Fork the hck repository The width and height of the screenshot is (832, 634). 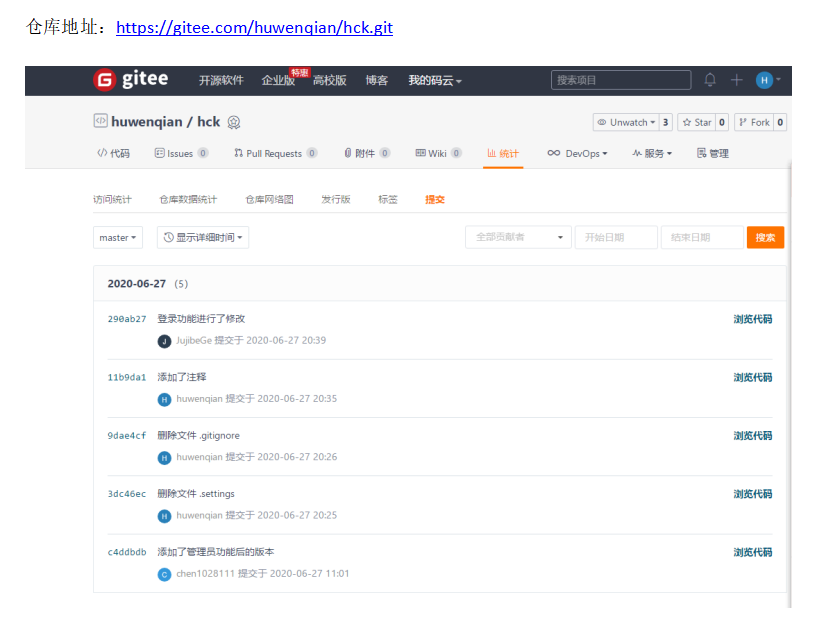tap(754, 122)
